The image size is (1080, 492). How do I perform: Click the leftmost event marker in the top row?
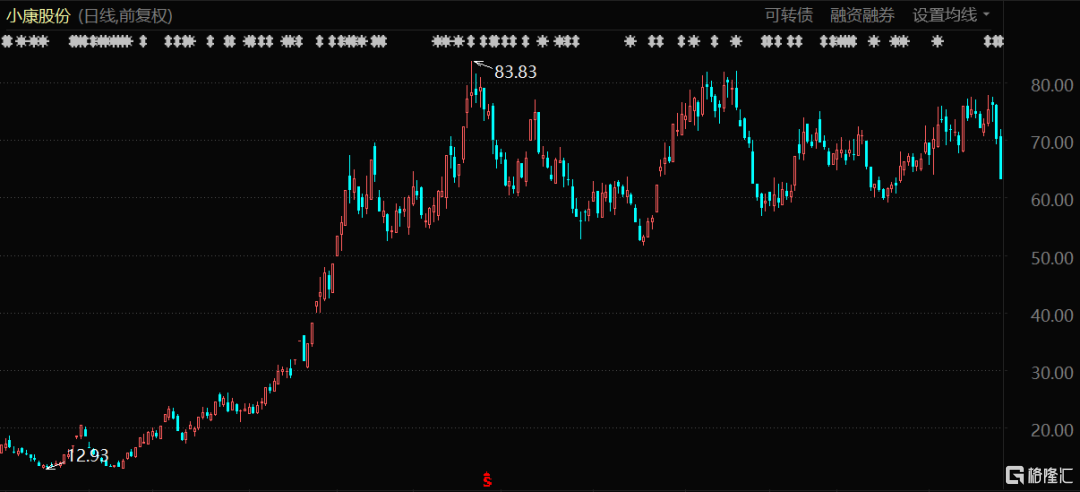tap(6, 42)
